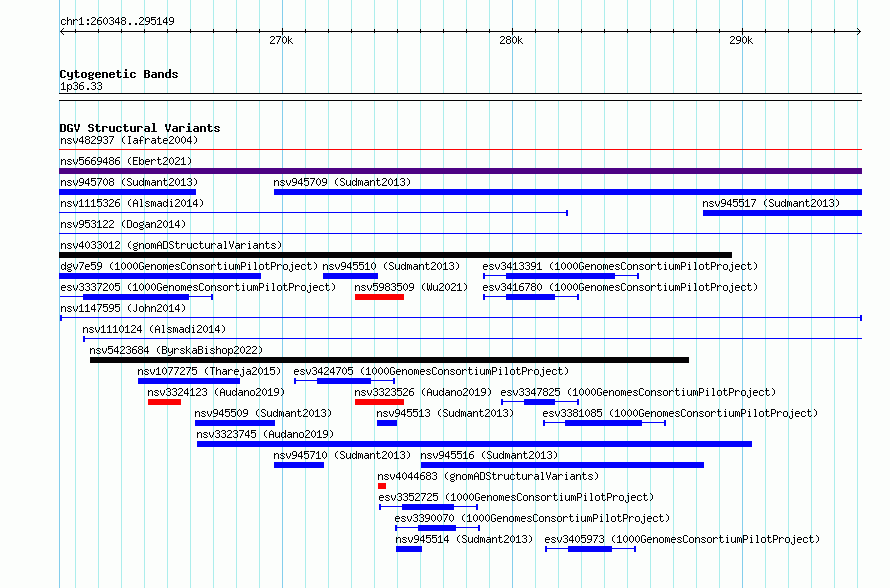Click the blue nsv945517 variant bar
This screenshot has height=588, width=890.
(x=782, y=213)
